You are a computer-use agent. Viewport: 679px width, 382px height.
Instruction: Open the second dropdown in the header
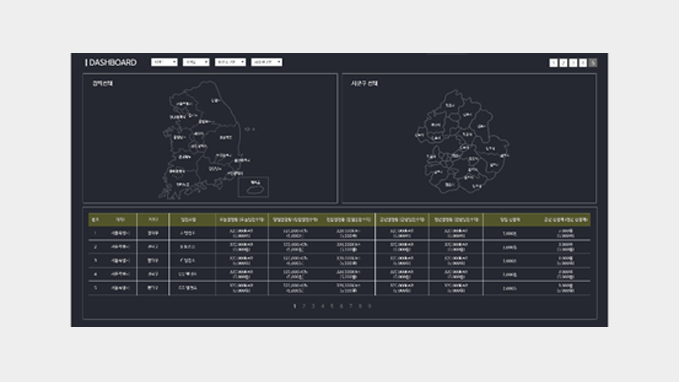[196, 62]
